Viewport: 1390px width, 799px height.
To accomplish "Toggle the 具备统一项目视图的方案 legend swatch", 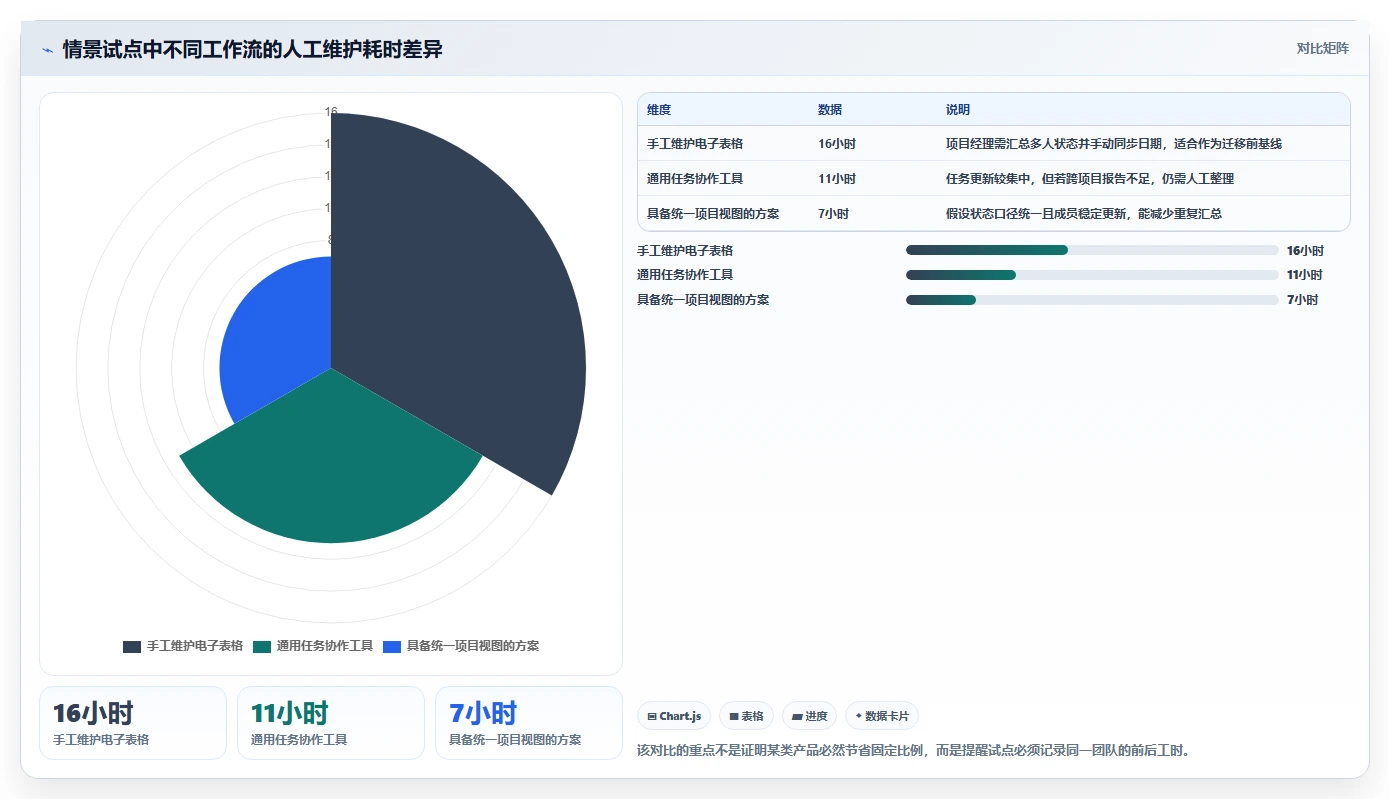I will pos(392,647).
